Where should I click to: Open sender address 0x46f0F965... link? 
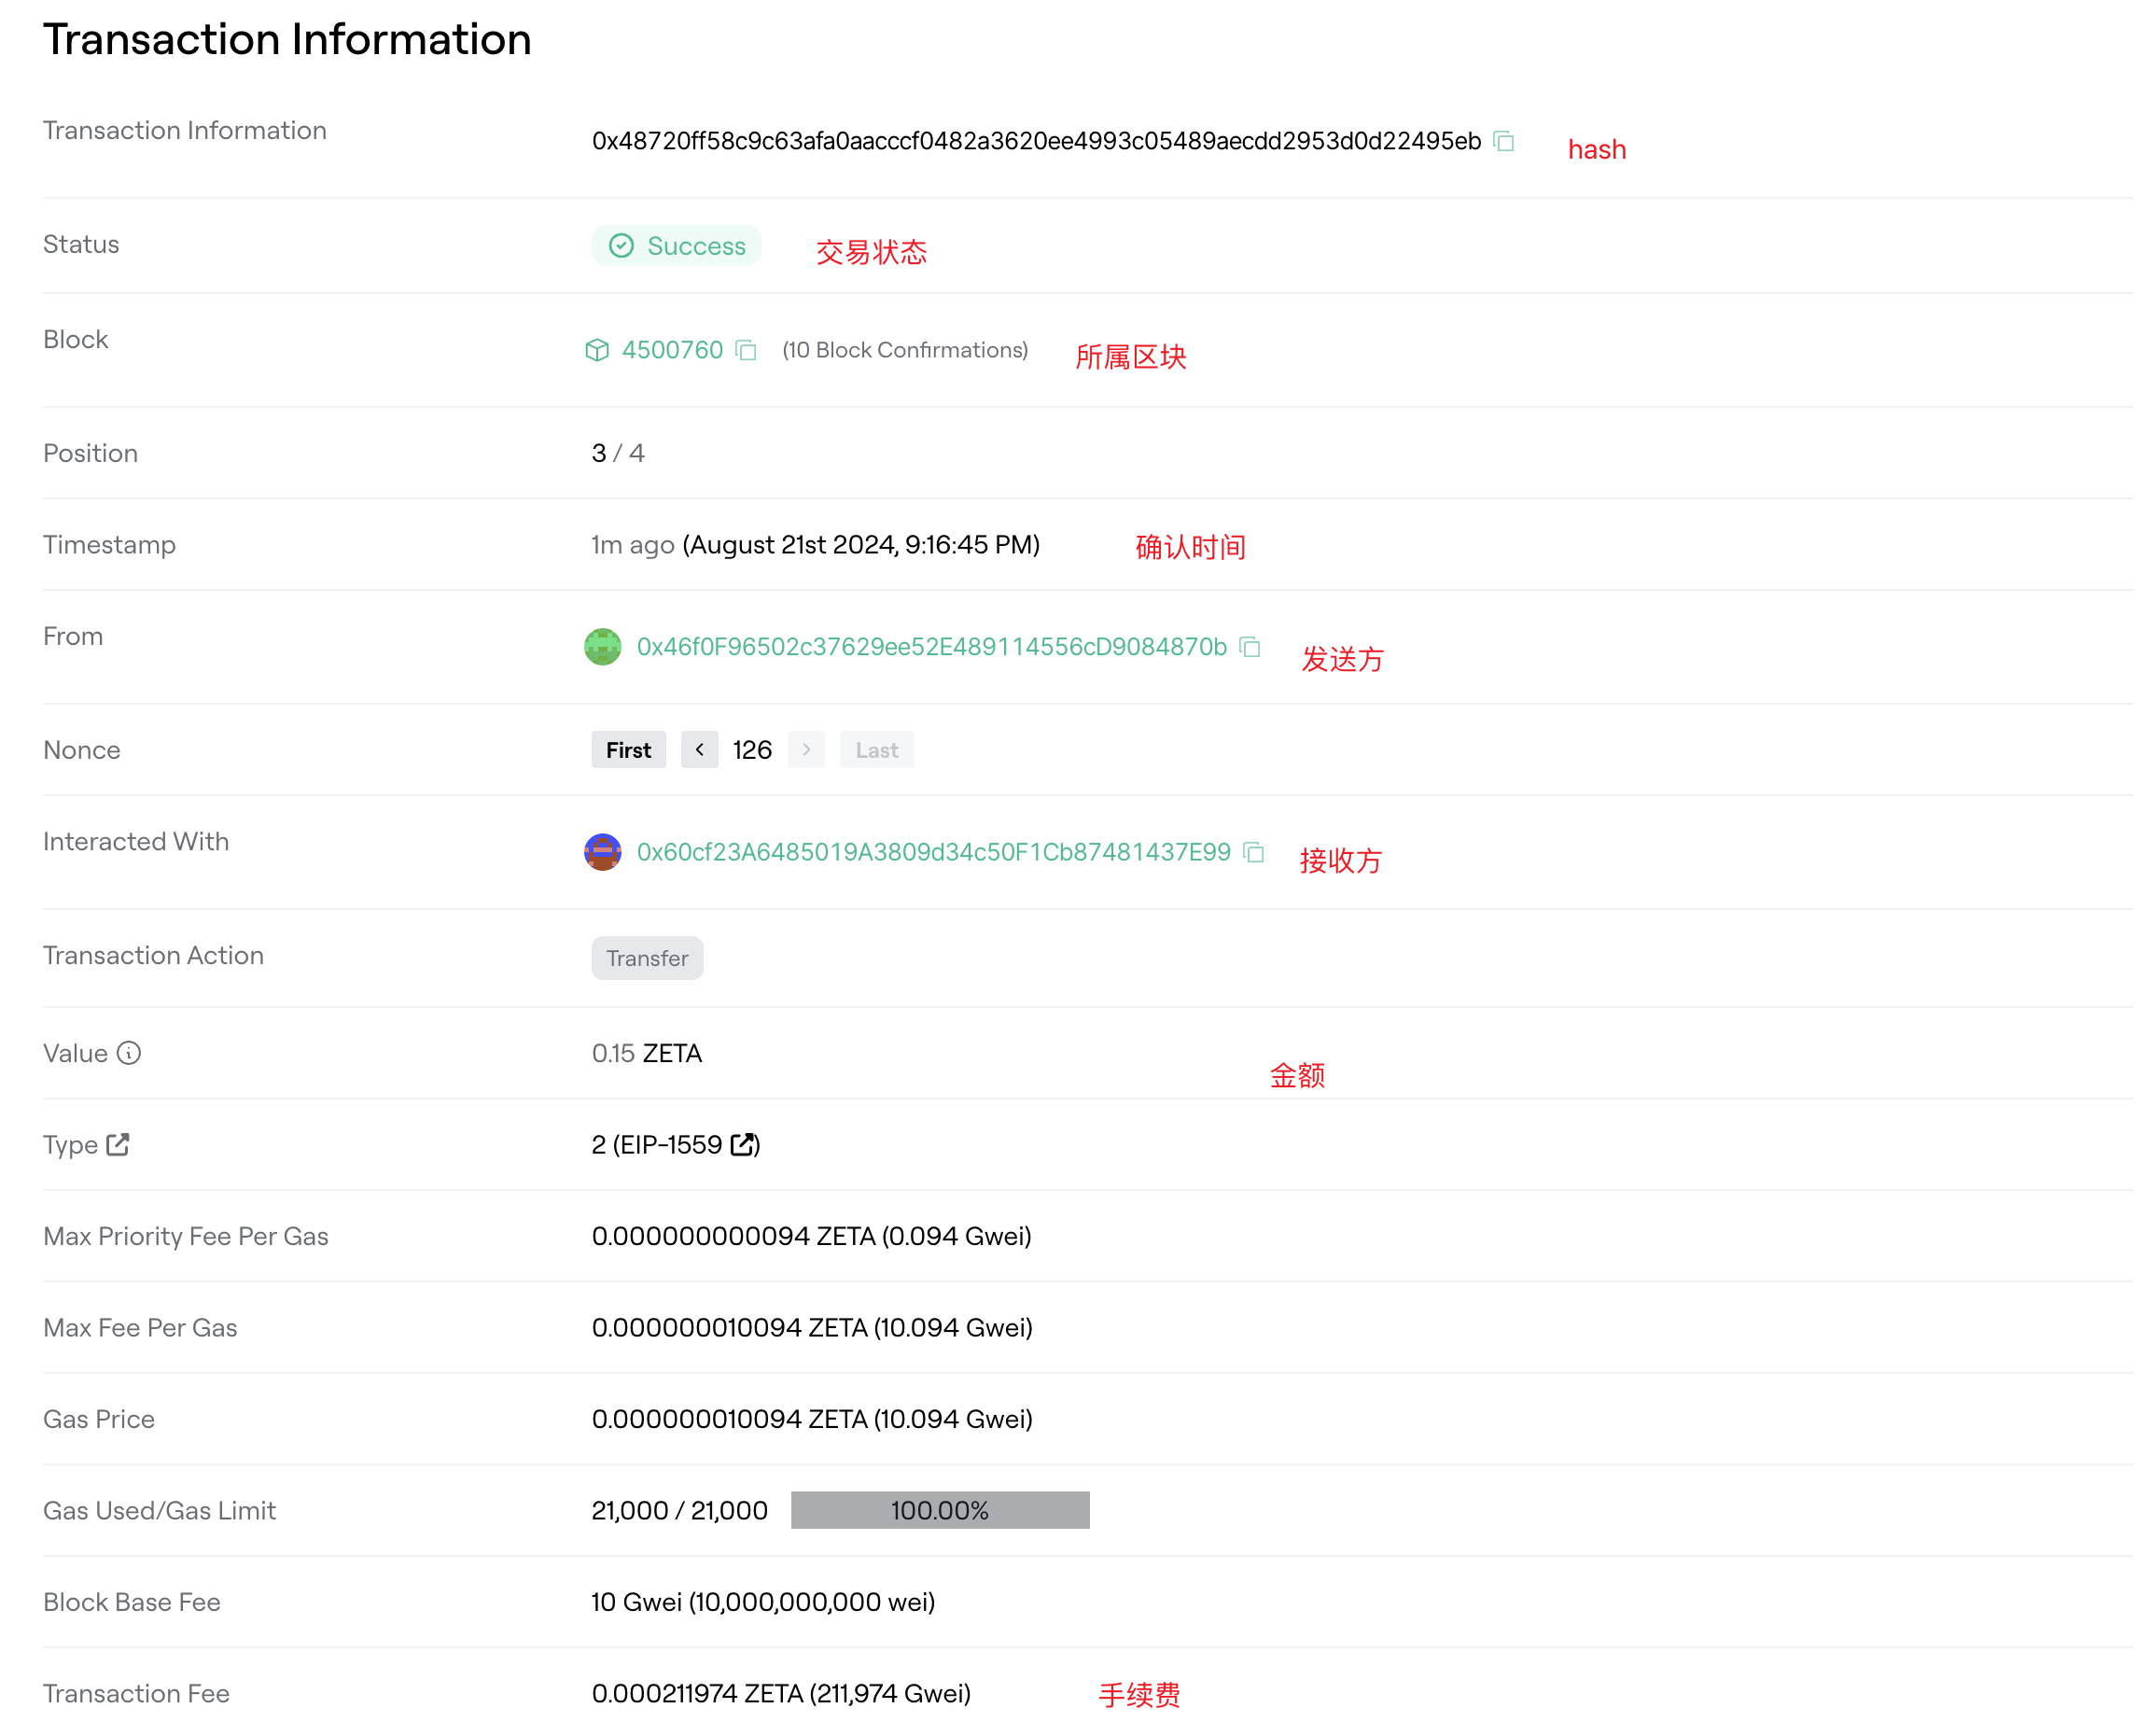931,647
